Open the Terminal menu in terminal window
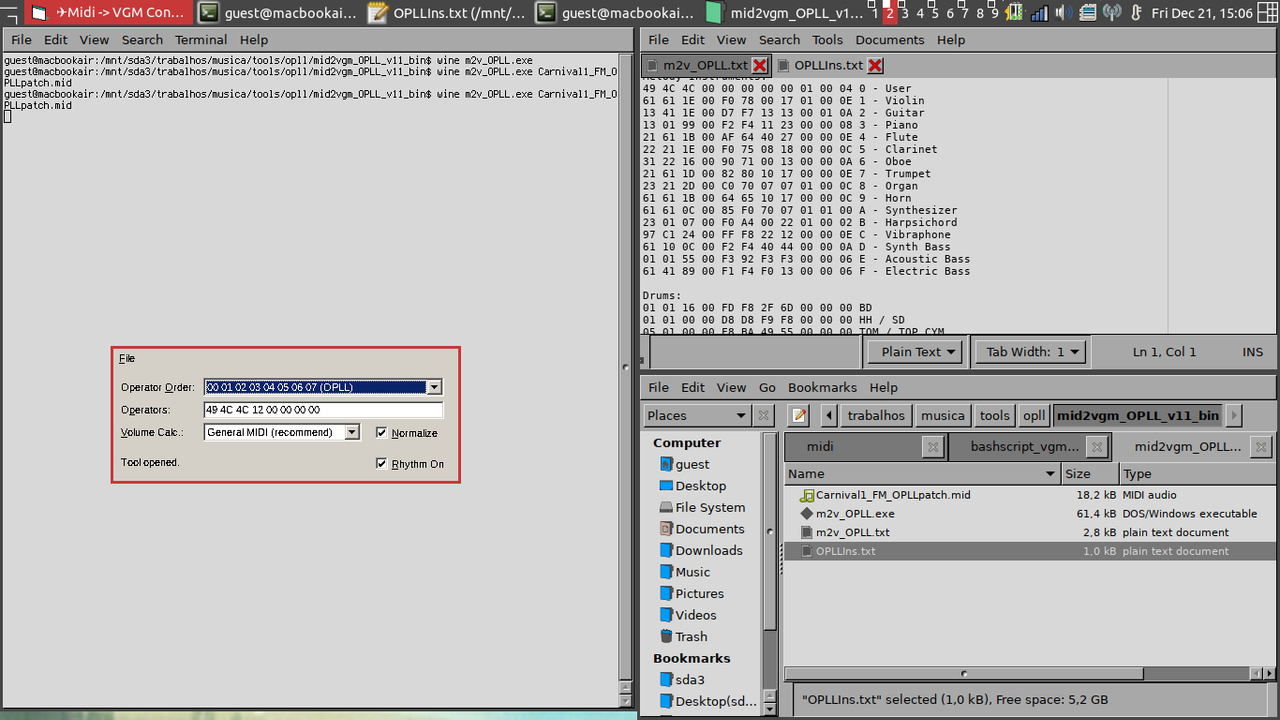Viewport: 1280px width, 720px height. coord(201,40)
